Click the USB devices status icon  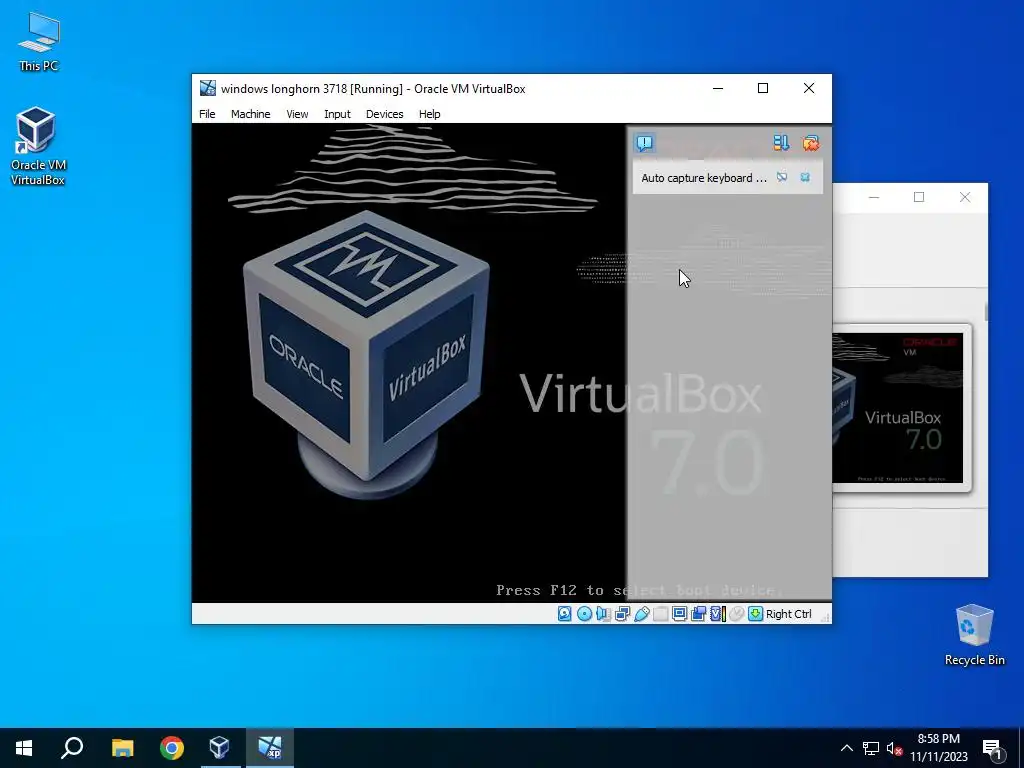tap(641, 614)
